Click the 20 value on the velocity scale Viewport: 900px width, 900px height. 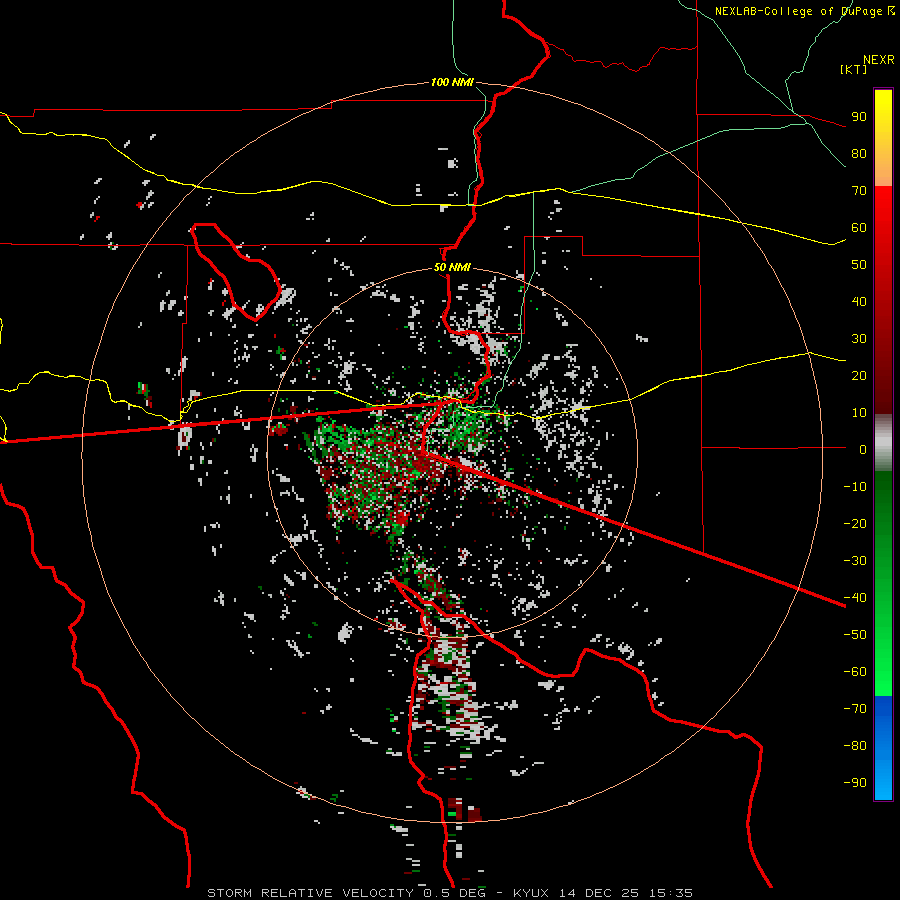859,376
